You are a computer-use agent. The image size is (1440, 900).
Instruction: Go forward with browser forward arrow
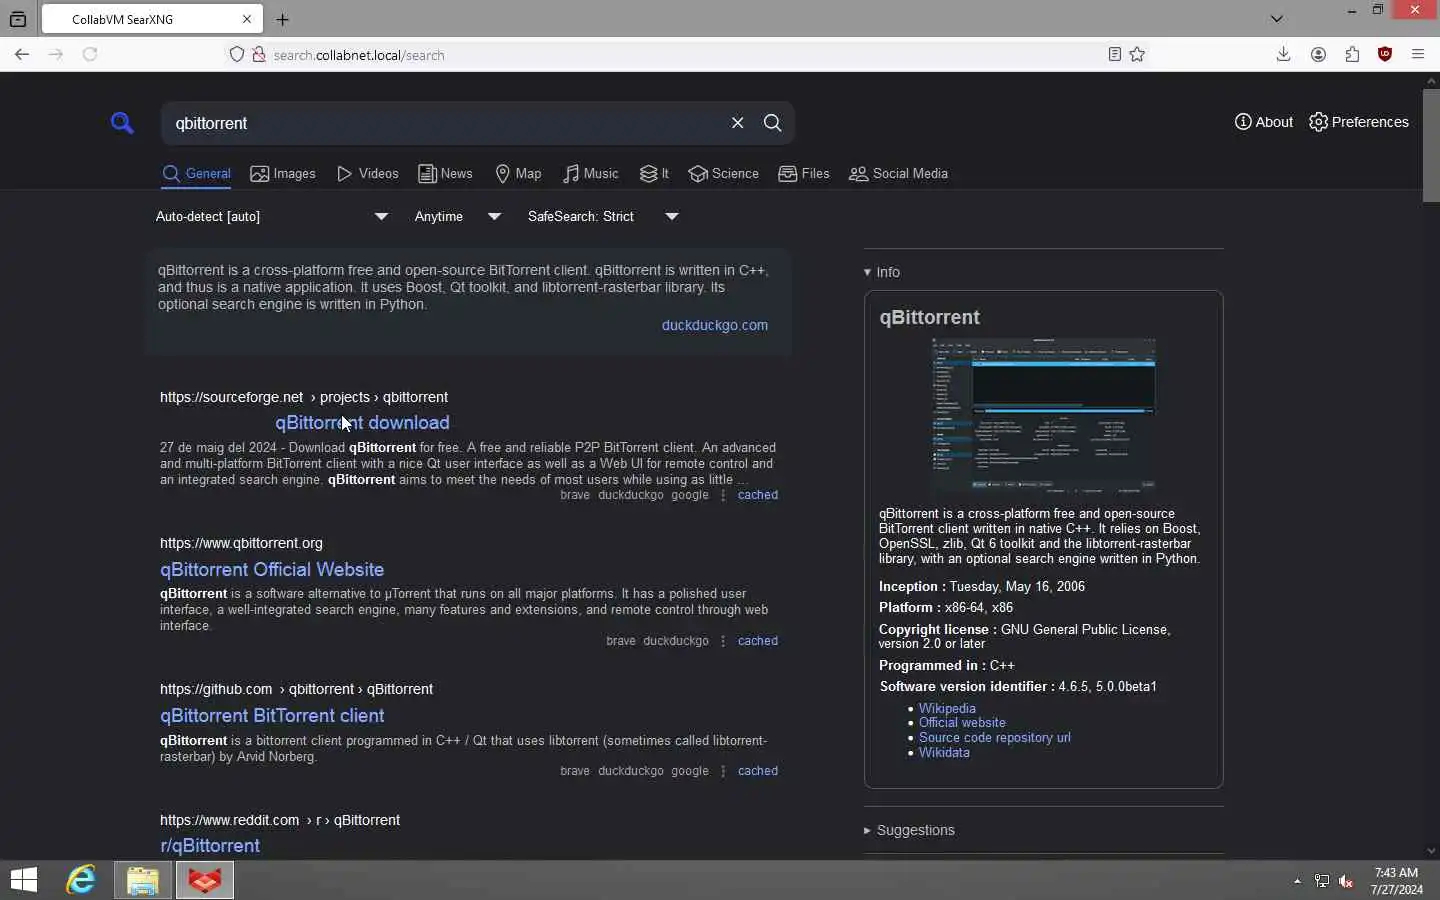coord(56,55)
